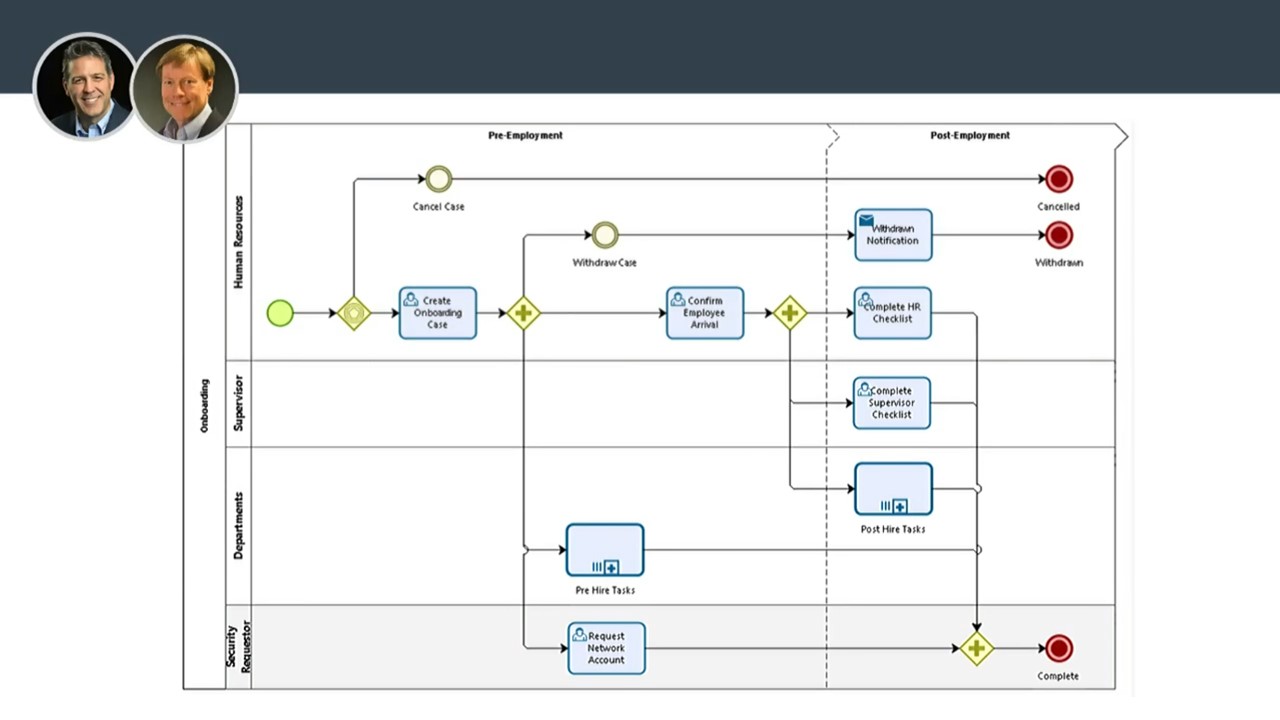Select the Cancel Case intermediate event
Image resolution: width=1280 pixels, height=720 pixels.
pos(438,180)
